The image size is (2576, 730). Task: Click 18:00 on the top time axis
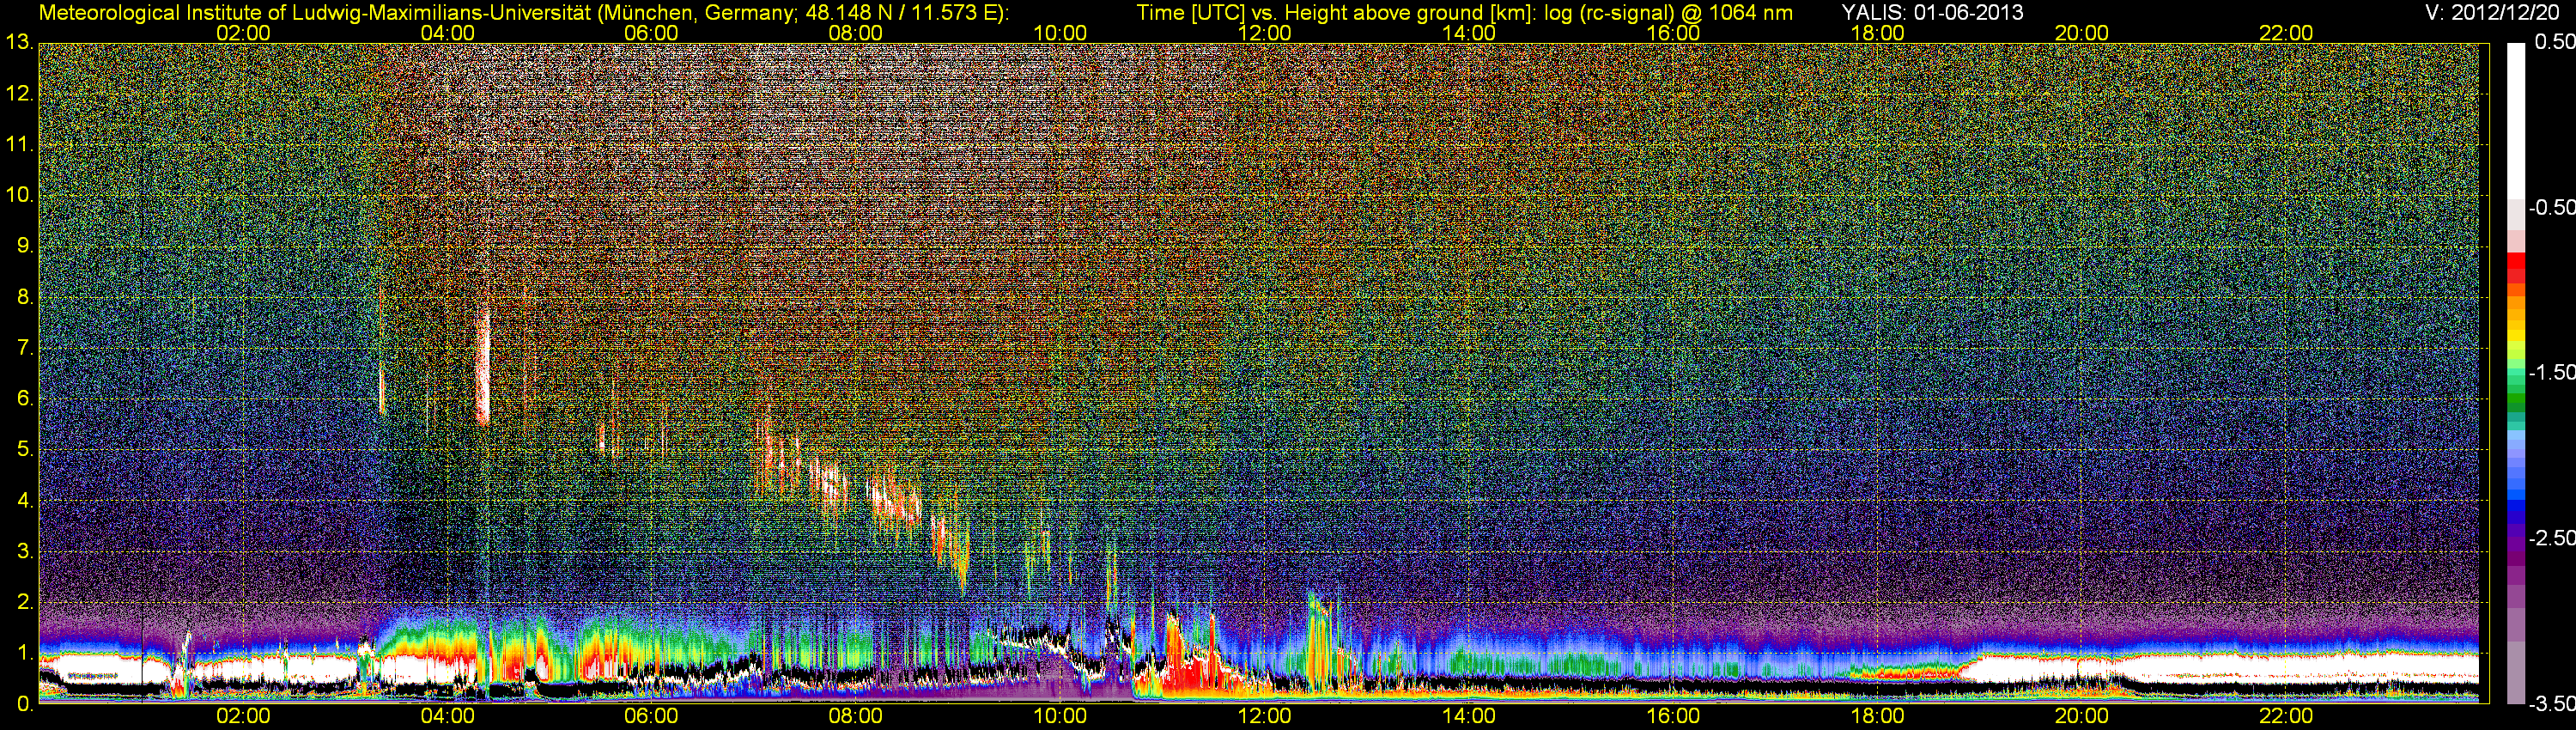1878,33
